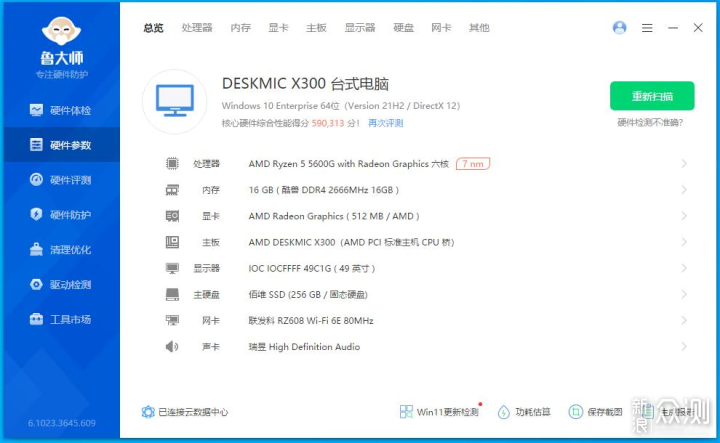Click version number 6.1023.3645.609

point(62,423)
